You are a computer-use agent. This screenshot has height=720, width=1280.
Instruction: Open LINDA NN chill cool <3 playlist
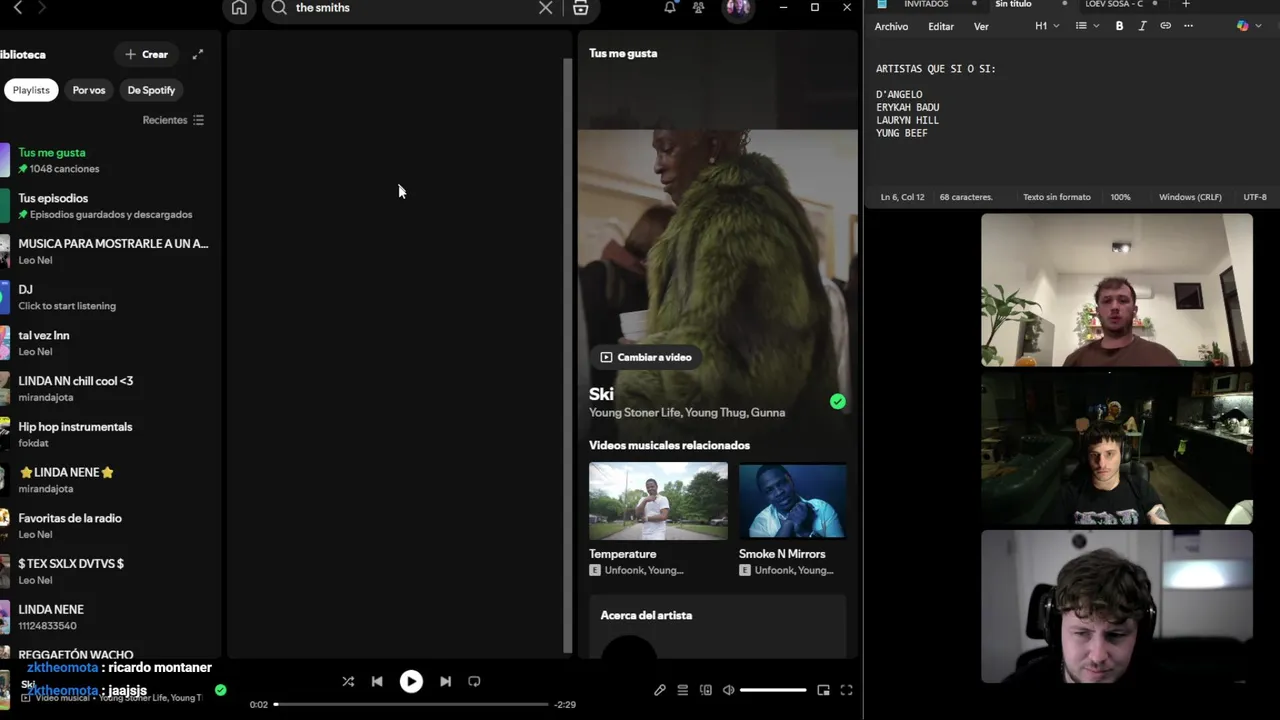tap(110, 389)
